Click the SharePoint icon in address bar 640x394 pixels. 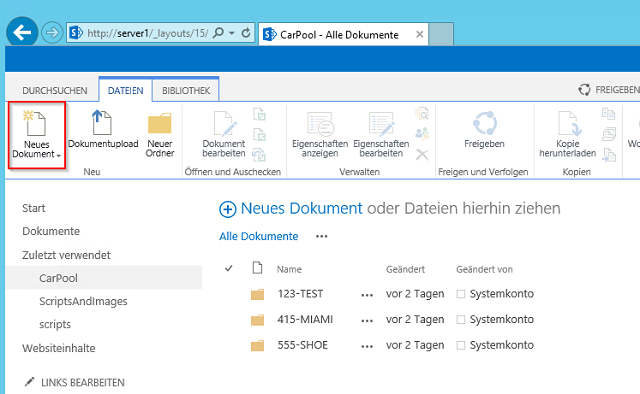(76, 33)
